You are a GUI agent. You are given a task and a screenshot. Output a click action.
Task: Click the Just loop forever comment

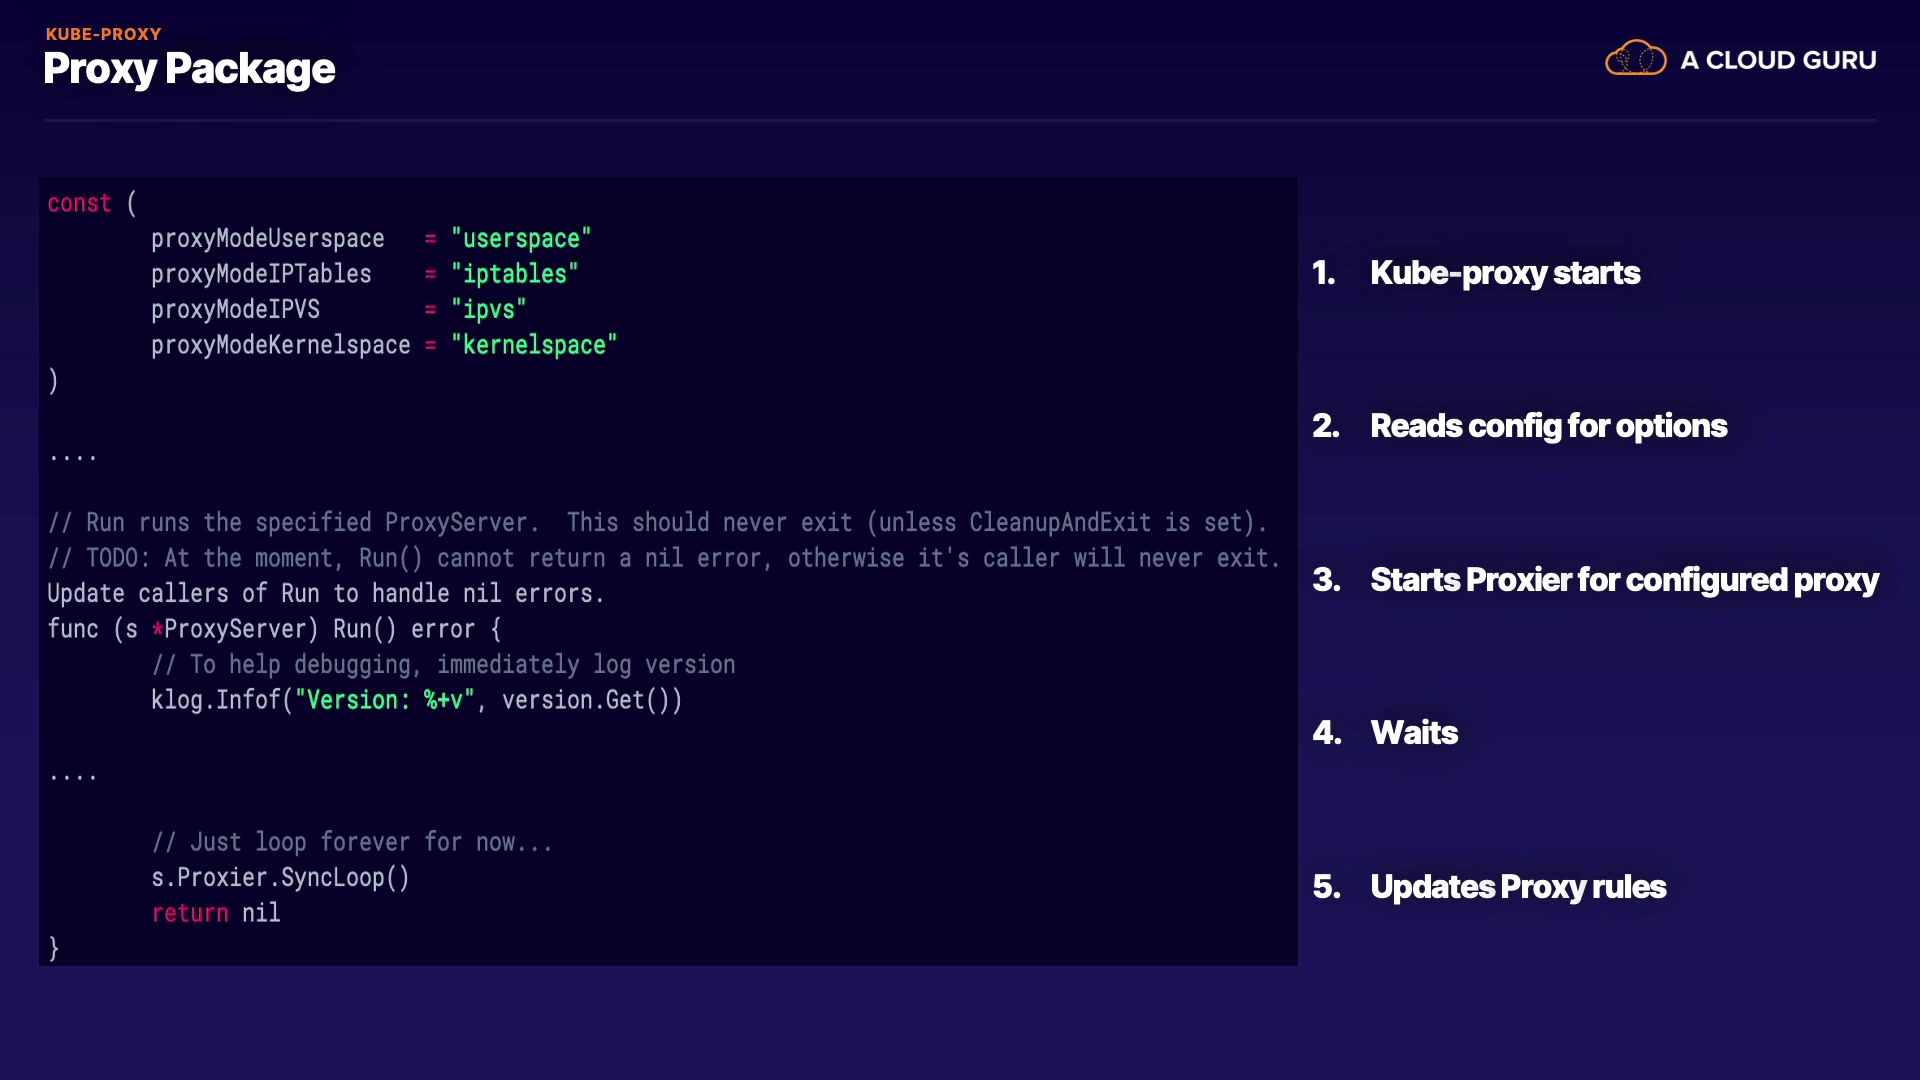pyautogui.click(x=351, y=842)
